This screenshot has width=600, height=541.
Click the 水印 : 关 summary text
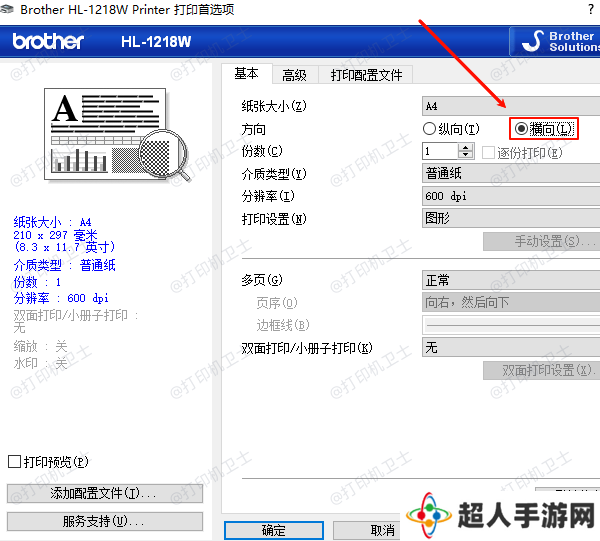(x=41, y=363)
